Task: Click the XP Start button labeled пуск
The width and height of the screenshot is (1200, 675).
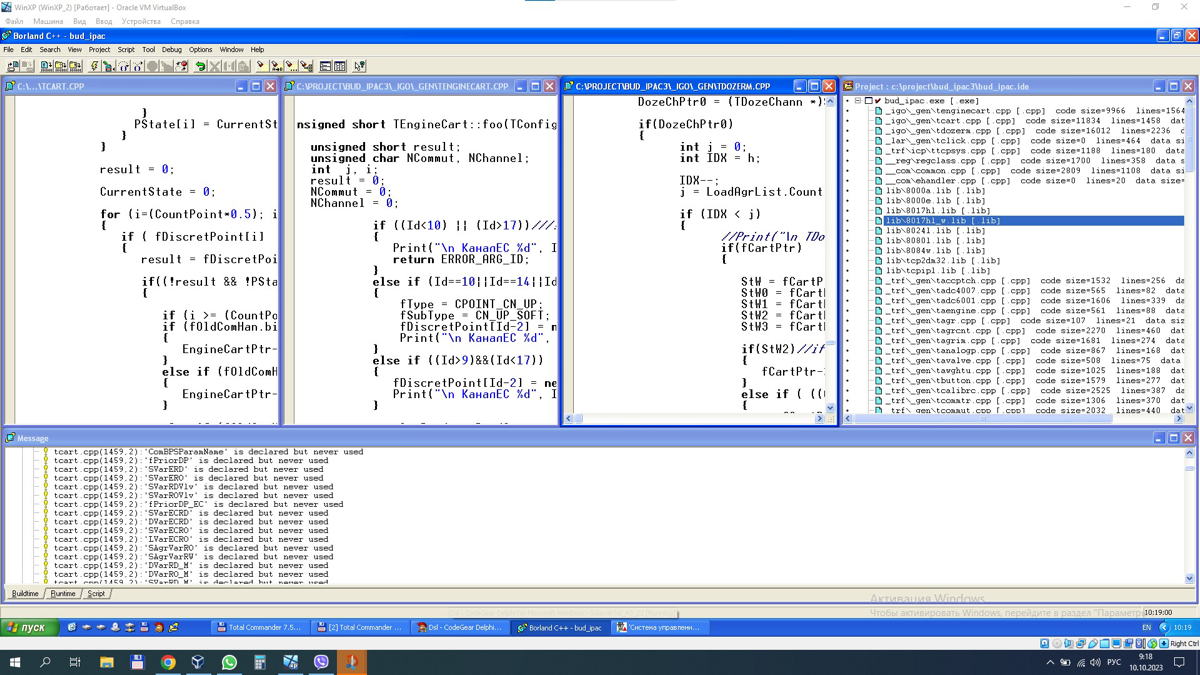Action: tap(28, 627)
